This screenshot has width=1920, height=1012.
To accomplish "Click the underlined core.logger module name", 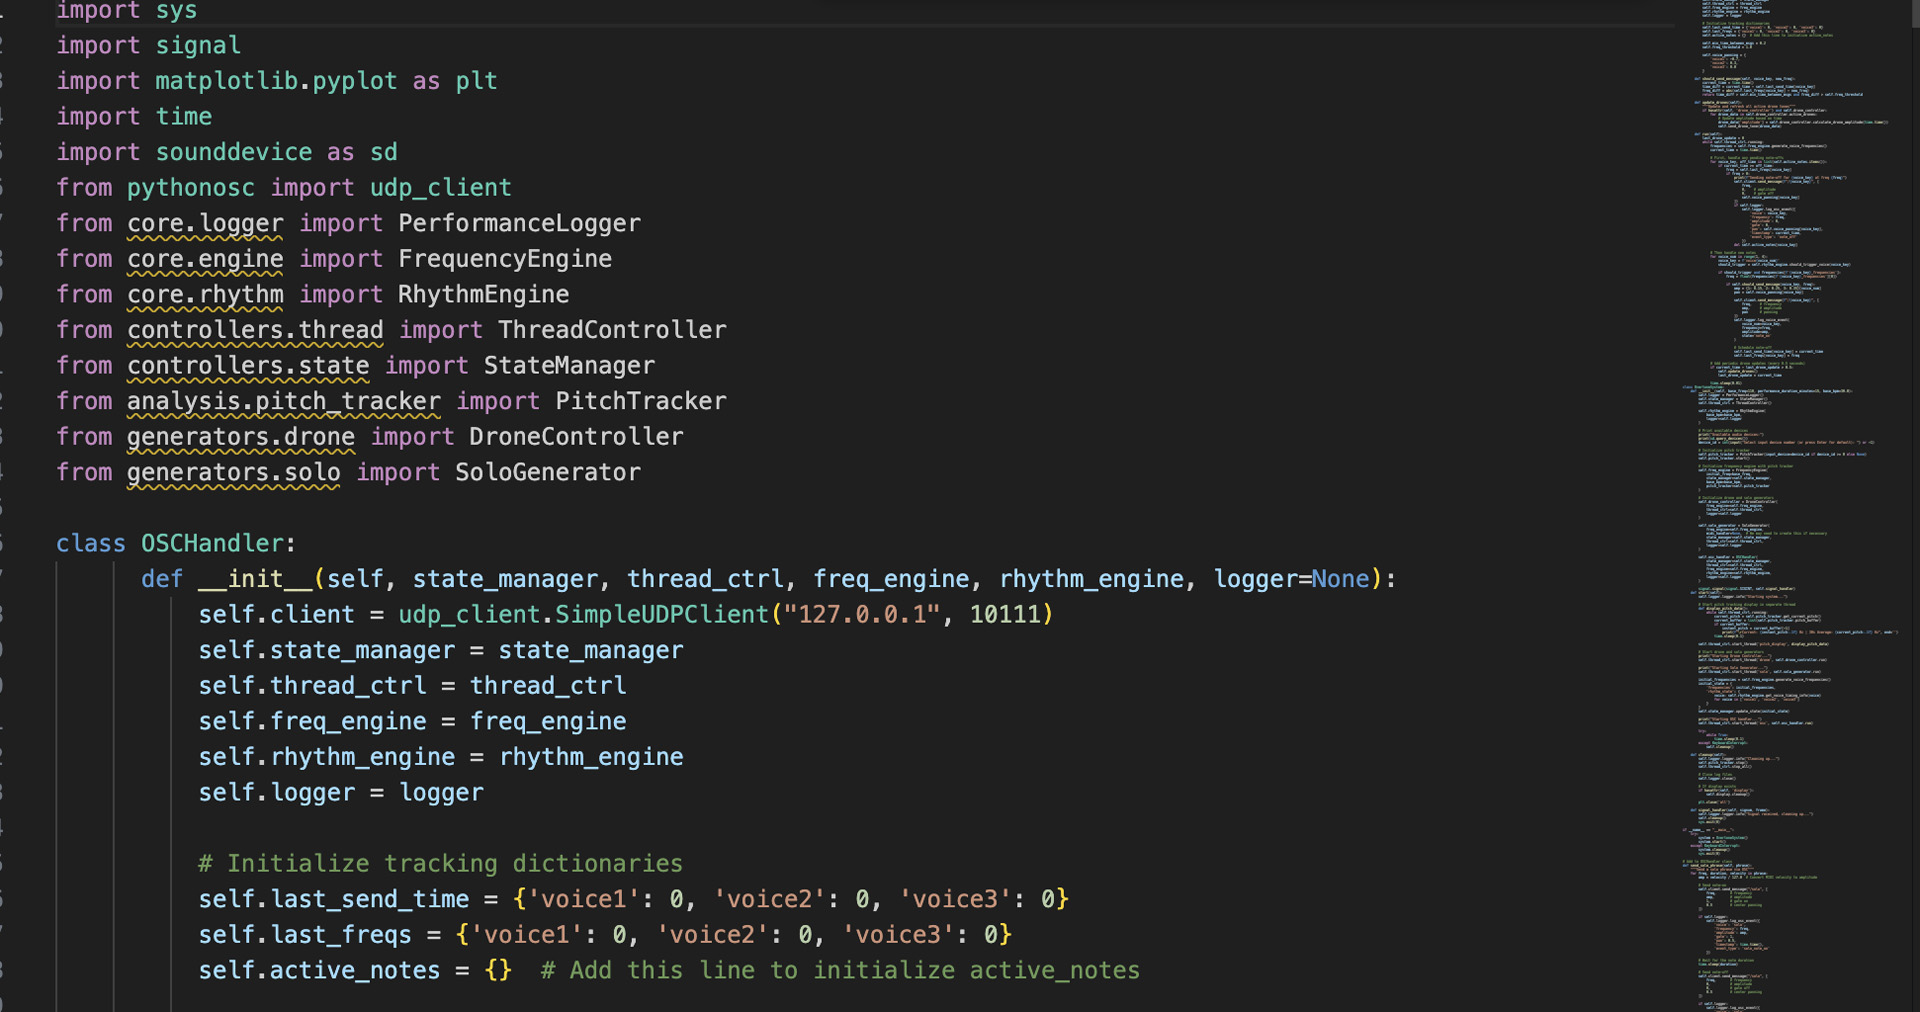I will pyautogui.click(x=205, y=223).
